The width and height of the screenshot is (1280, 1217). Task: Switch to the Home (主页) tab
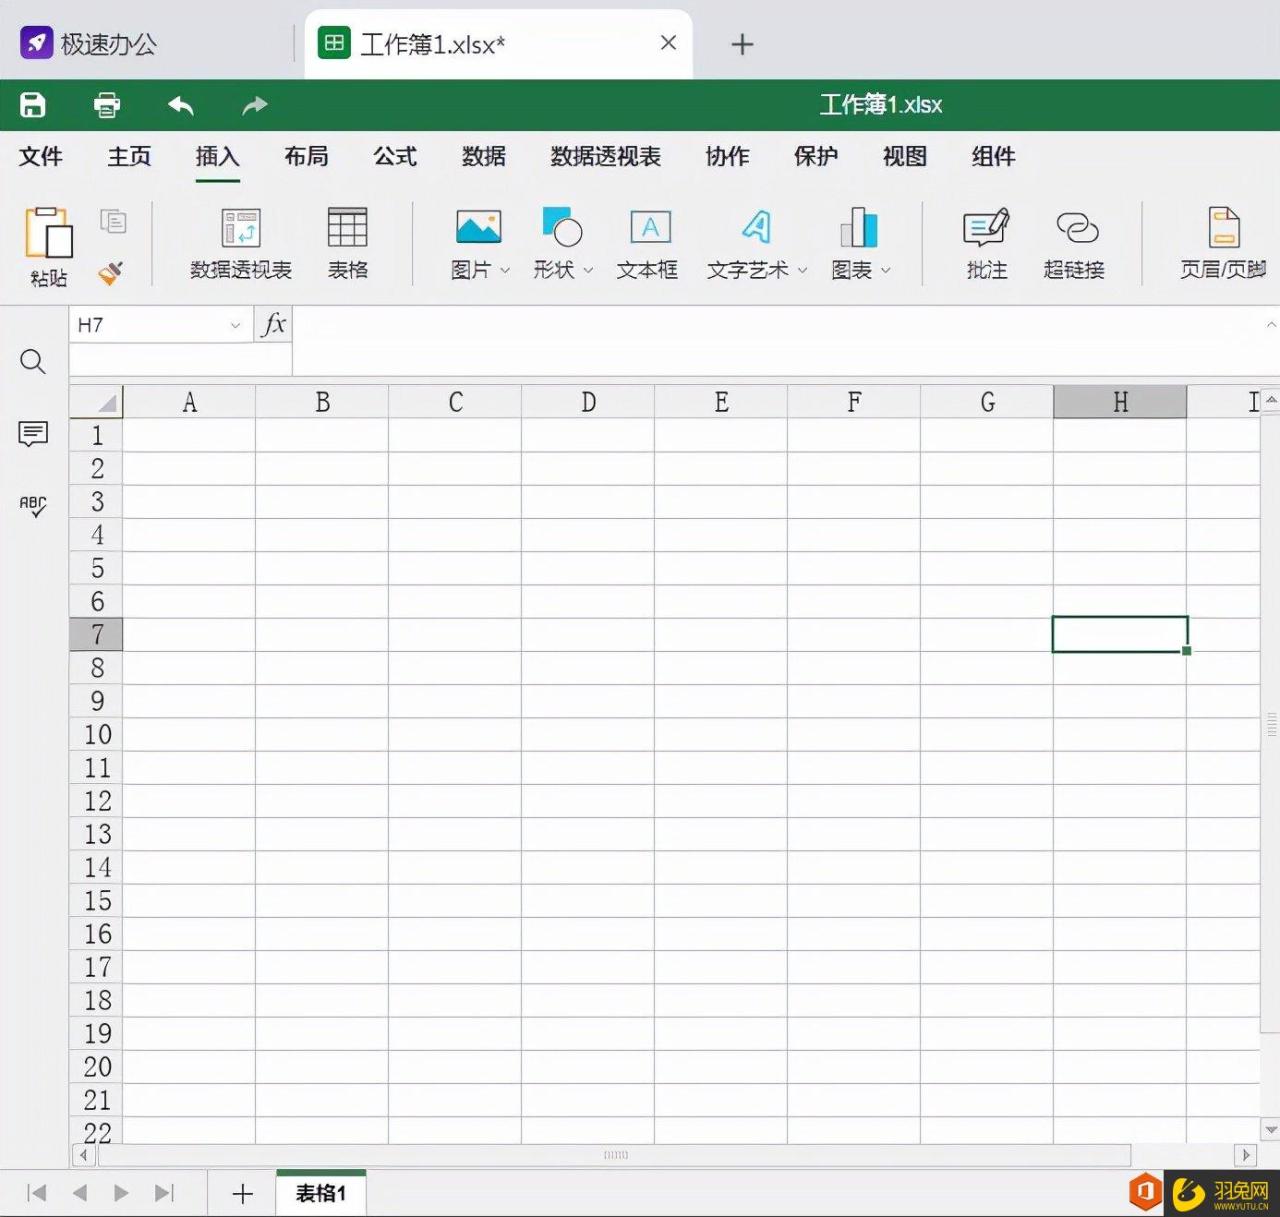click(x=129, y=156)
